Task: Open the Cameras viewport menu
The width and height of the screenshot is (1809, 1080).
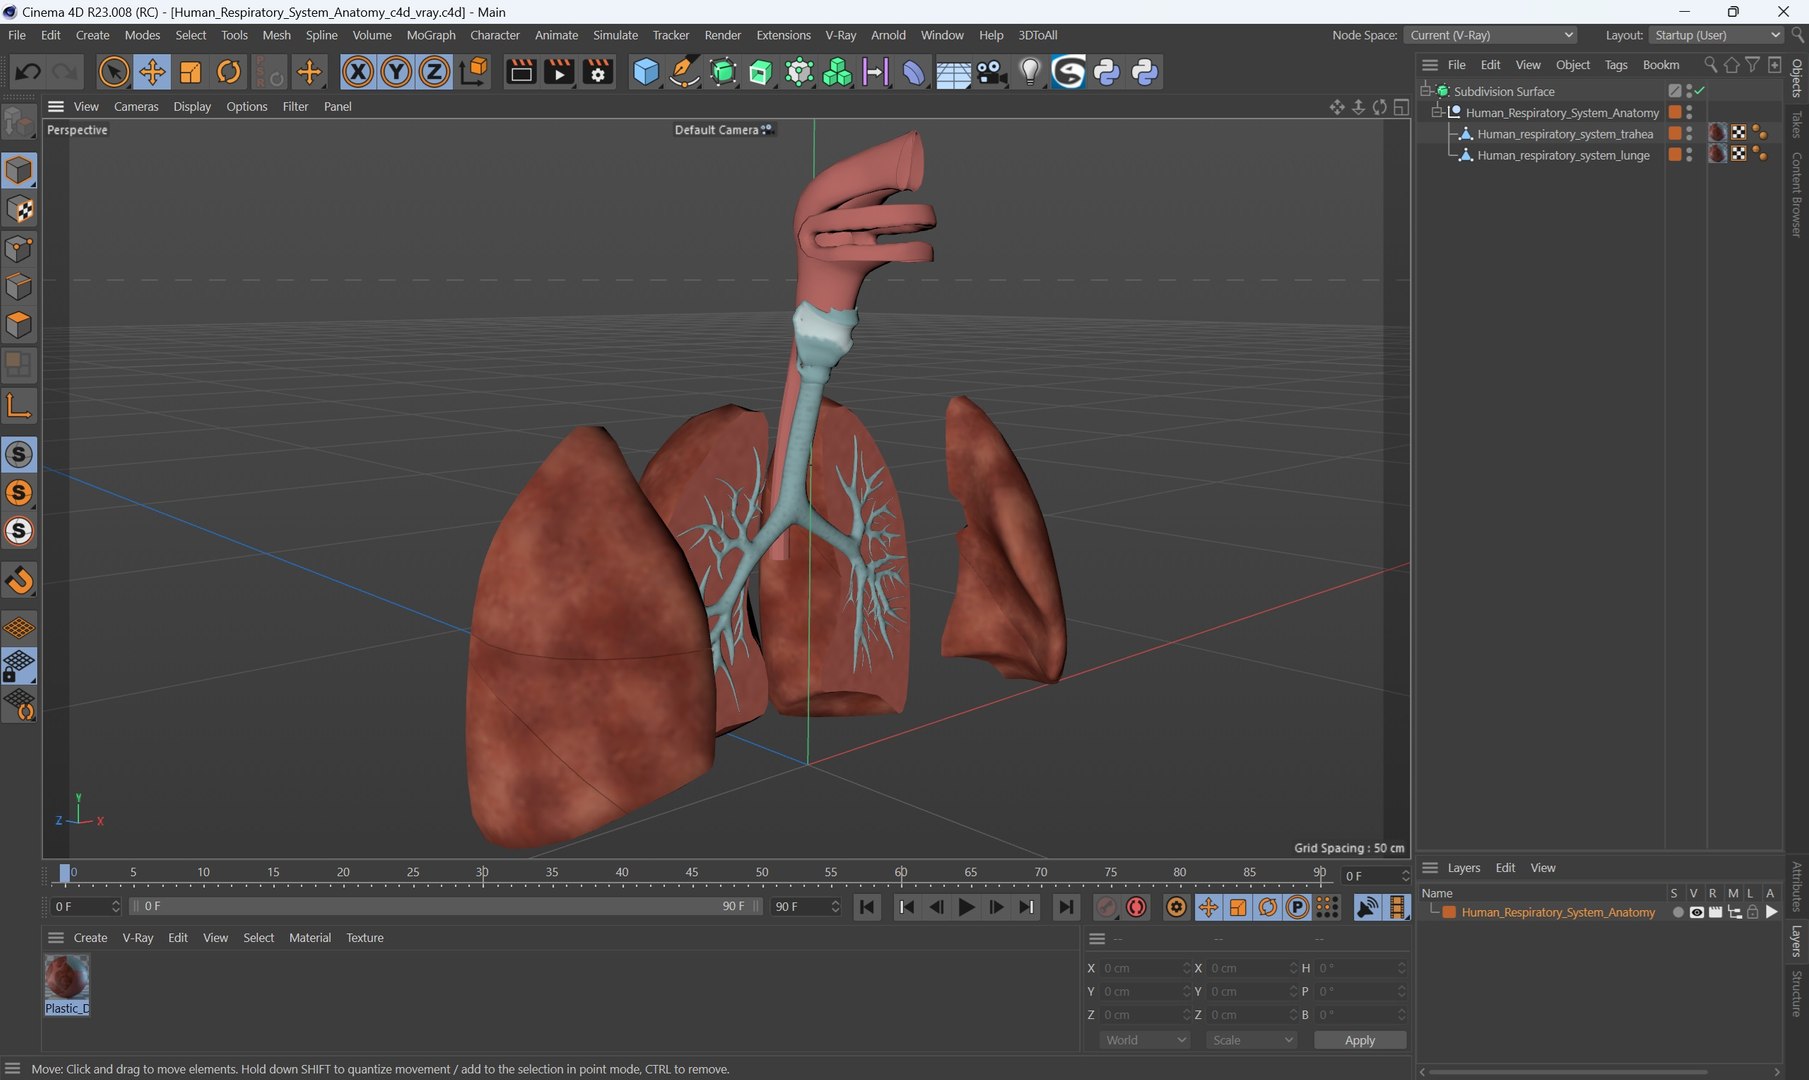Action: pyautogui.click(x=136, y=106)
